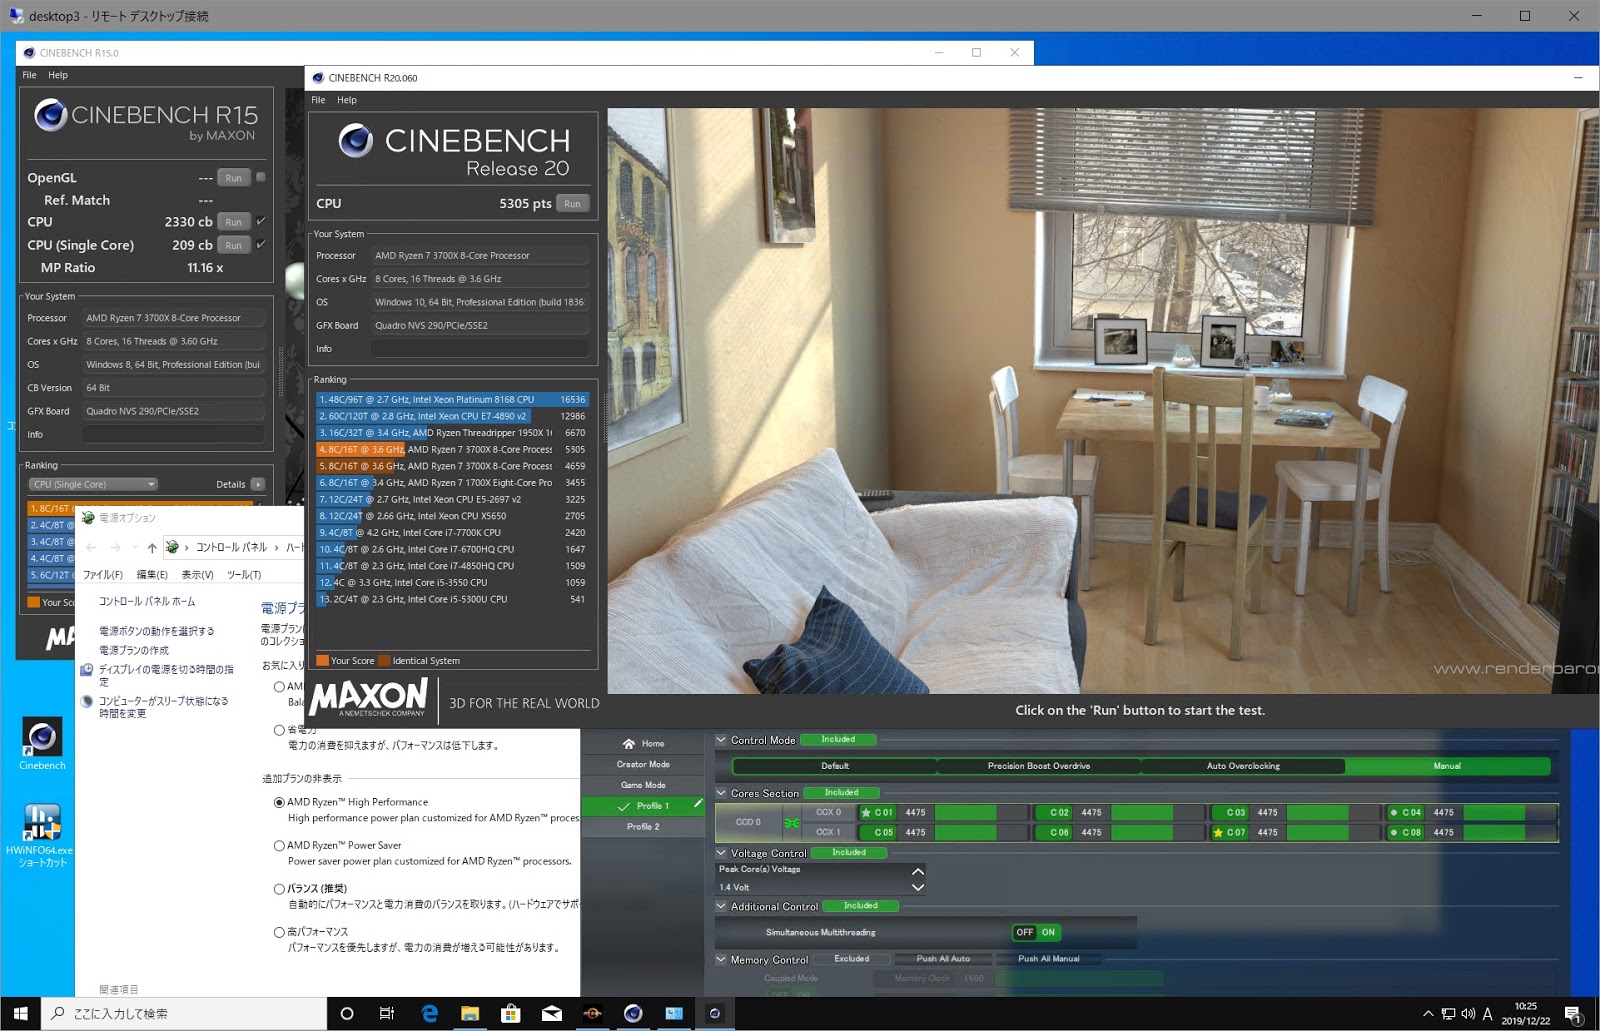Run the OpenGL test in Cinebench R15
1600x1031 pixels.
coord(233,178)
